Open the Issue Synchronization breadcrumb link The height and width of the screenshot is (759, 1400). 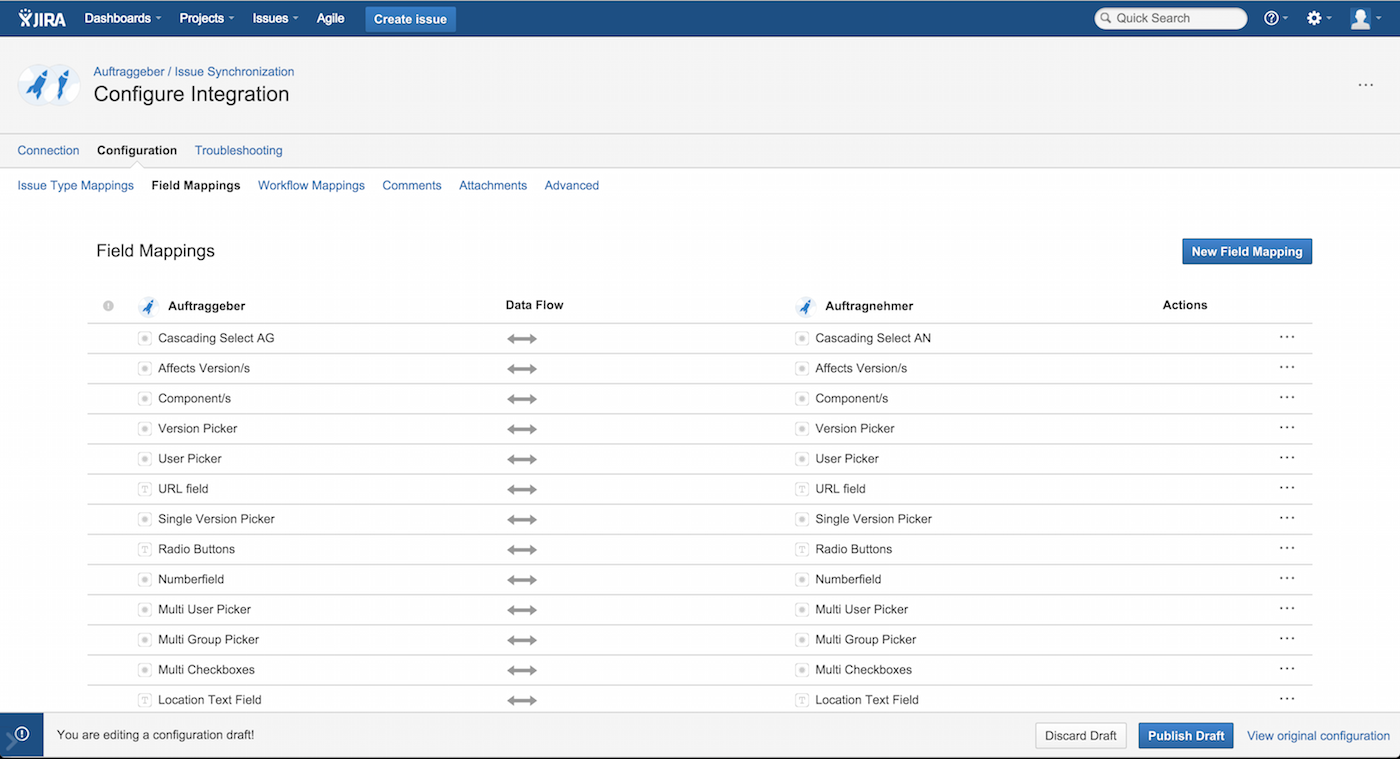[235, 71]
